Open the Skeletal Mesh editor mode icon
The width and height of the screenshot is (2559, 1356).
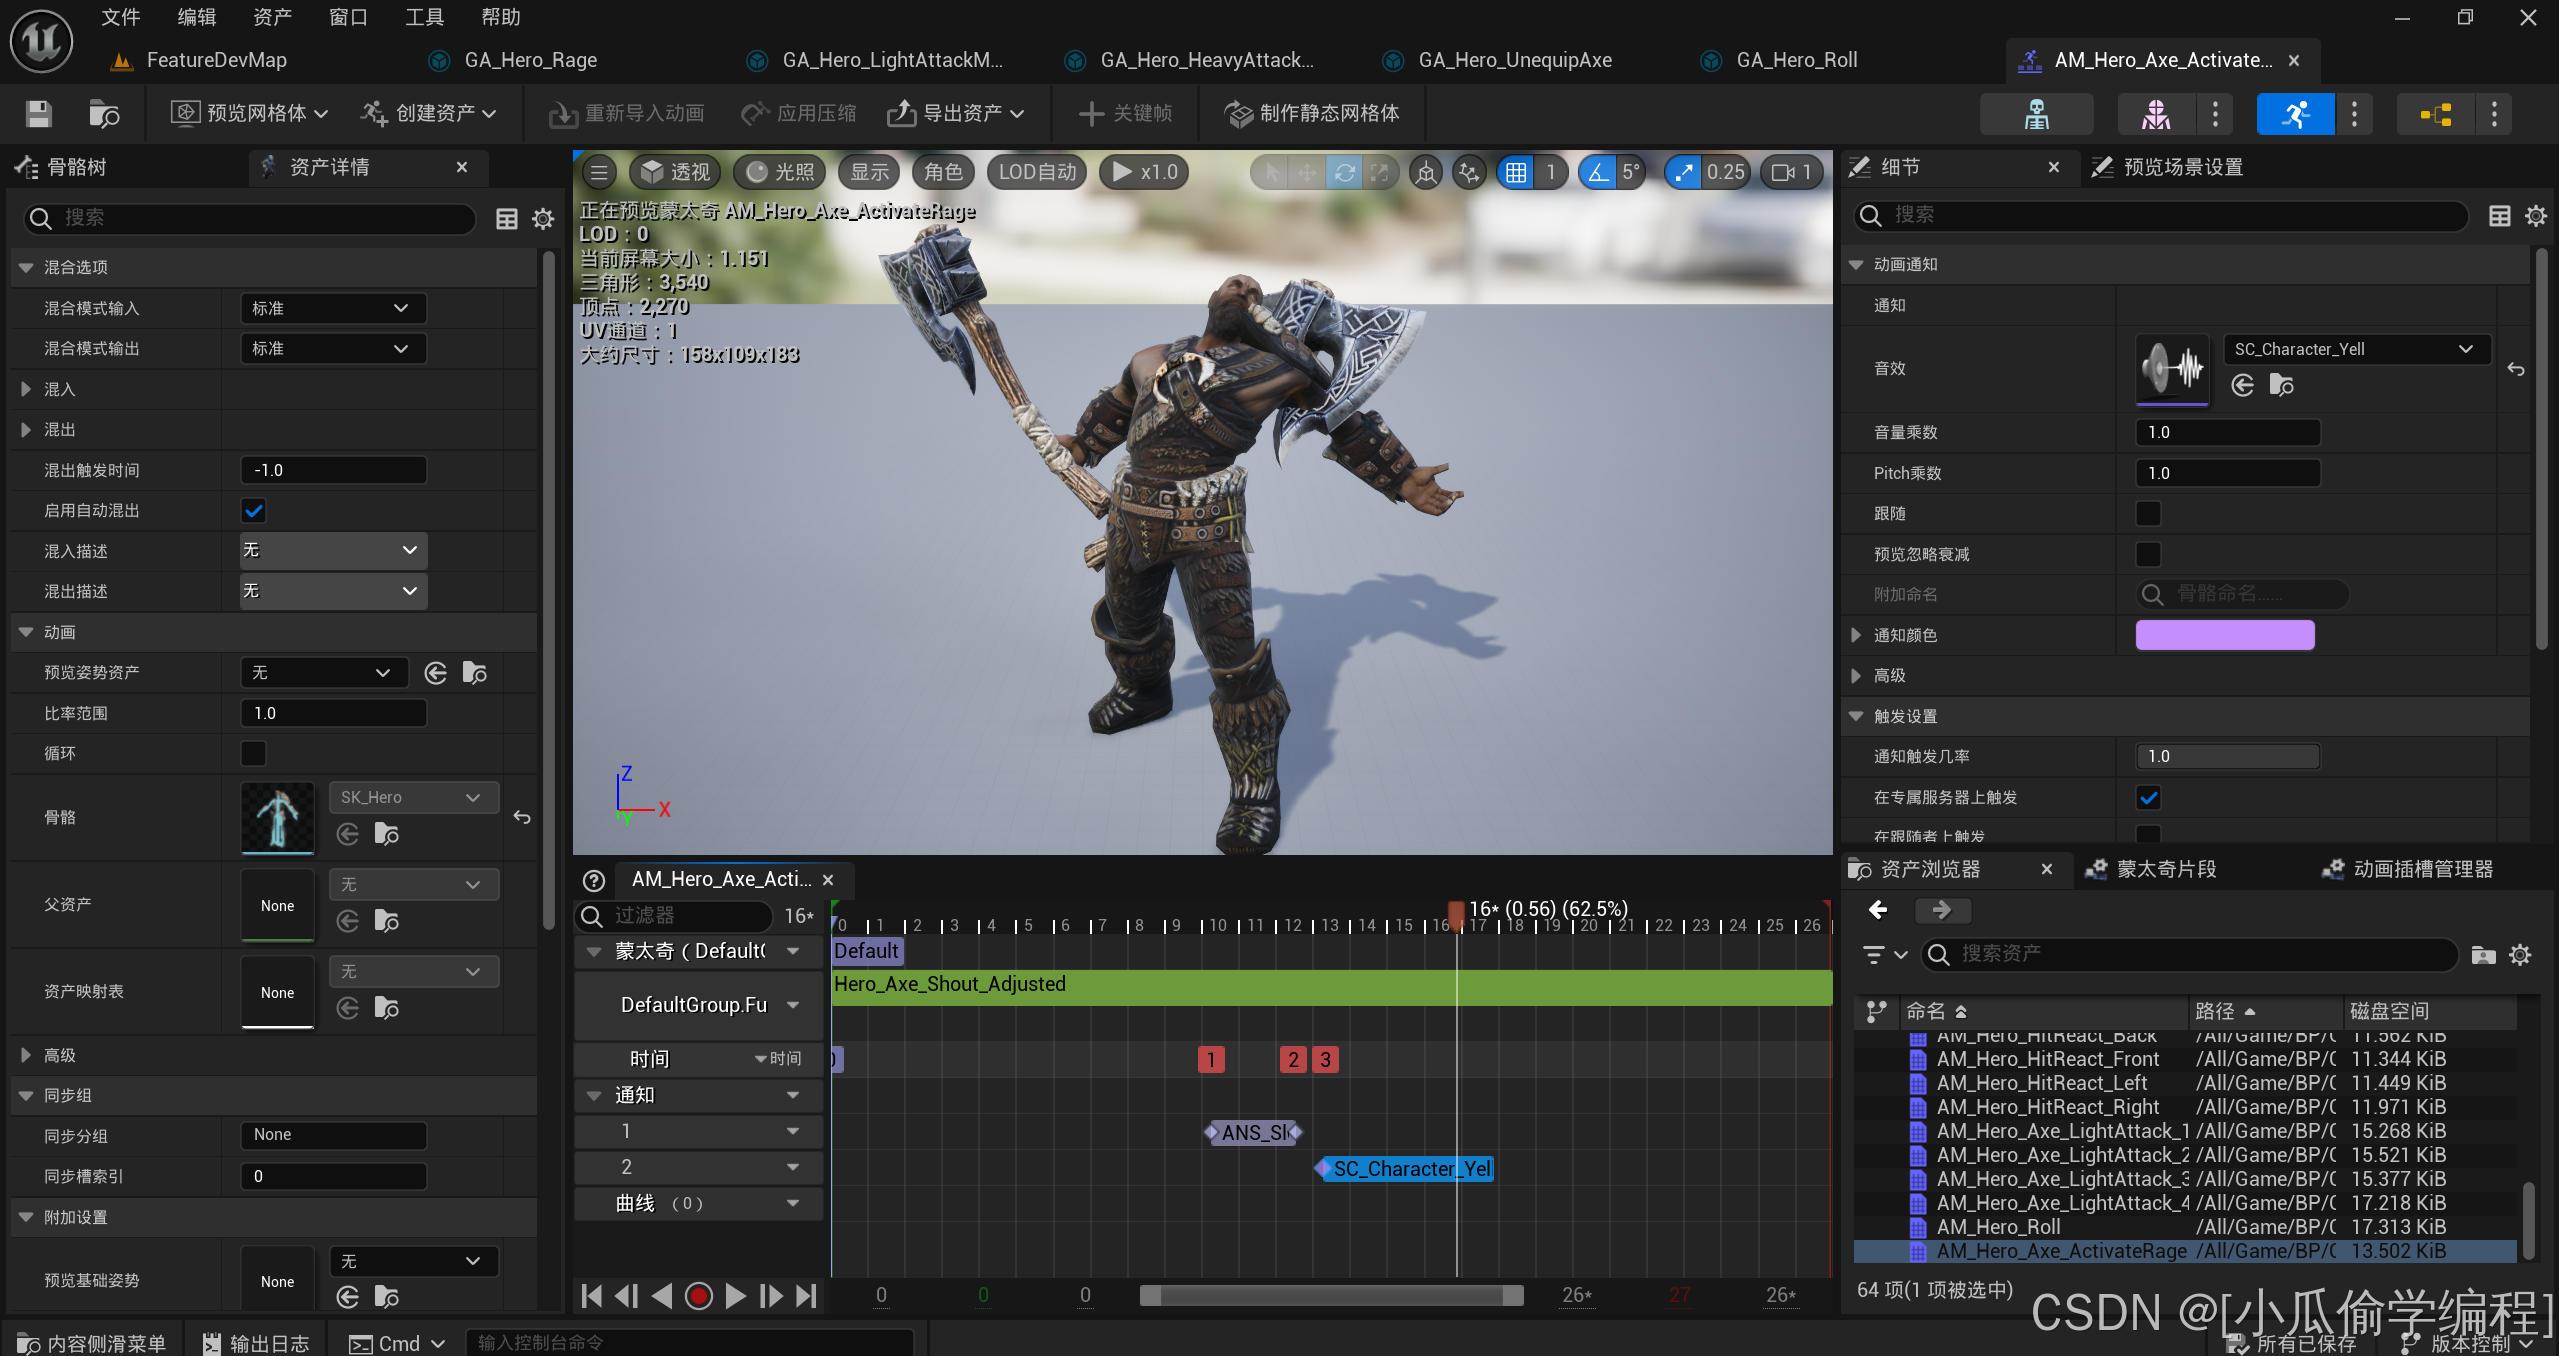coord(2156,114)
